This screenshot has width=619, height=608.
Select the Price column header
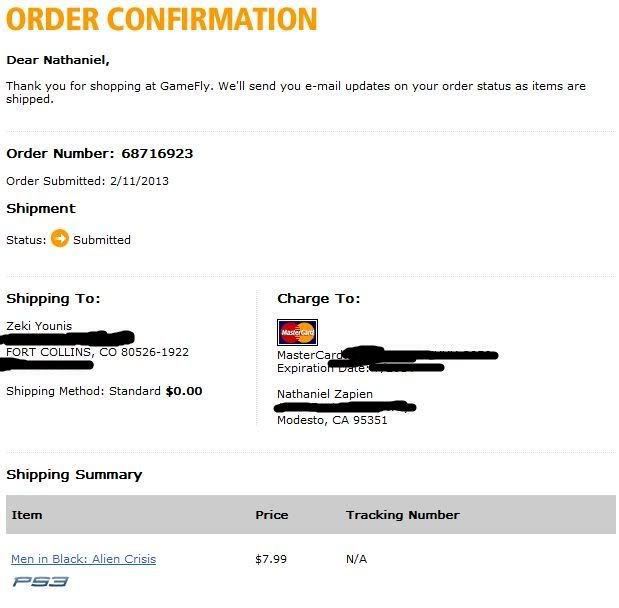pos(272,515)
